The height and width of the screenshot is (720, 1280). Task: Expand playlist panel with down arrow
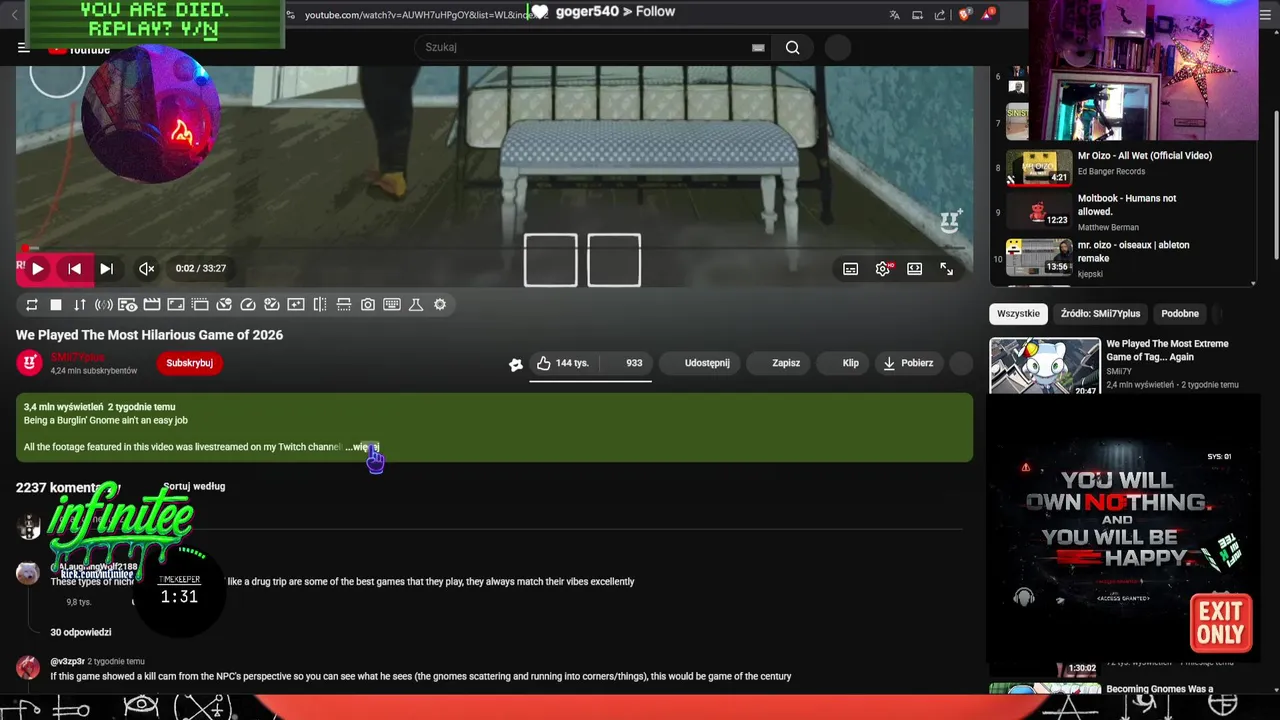click(x=1253, y=283)
